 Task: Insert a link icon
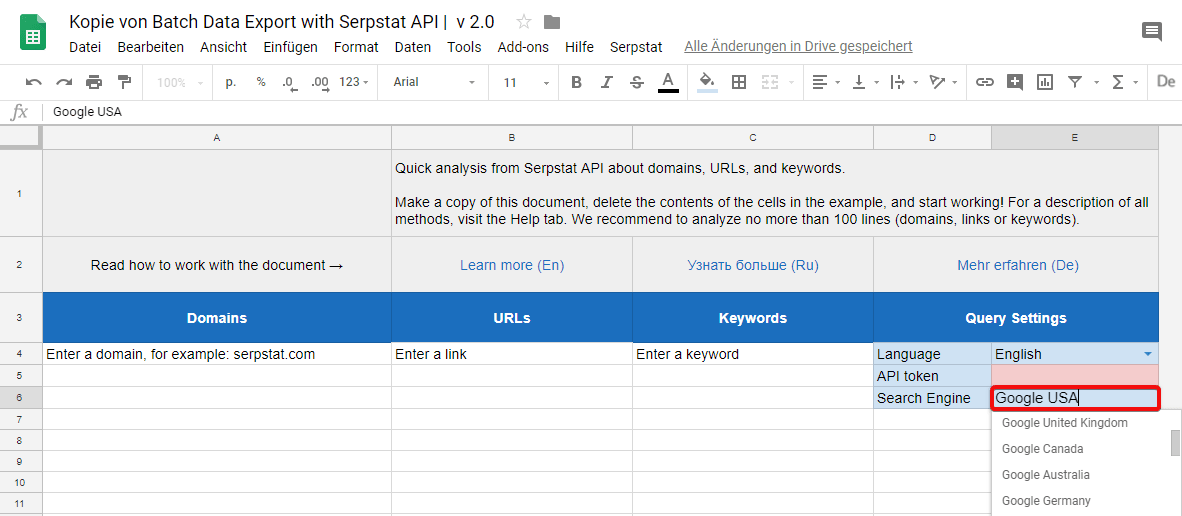pyautogui.click(x=984, y=83)
